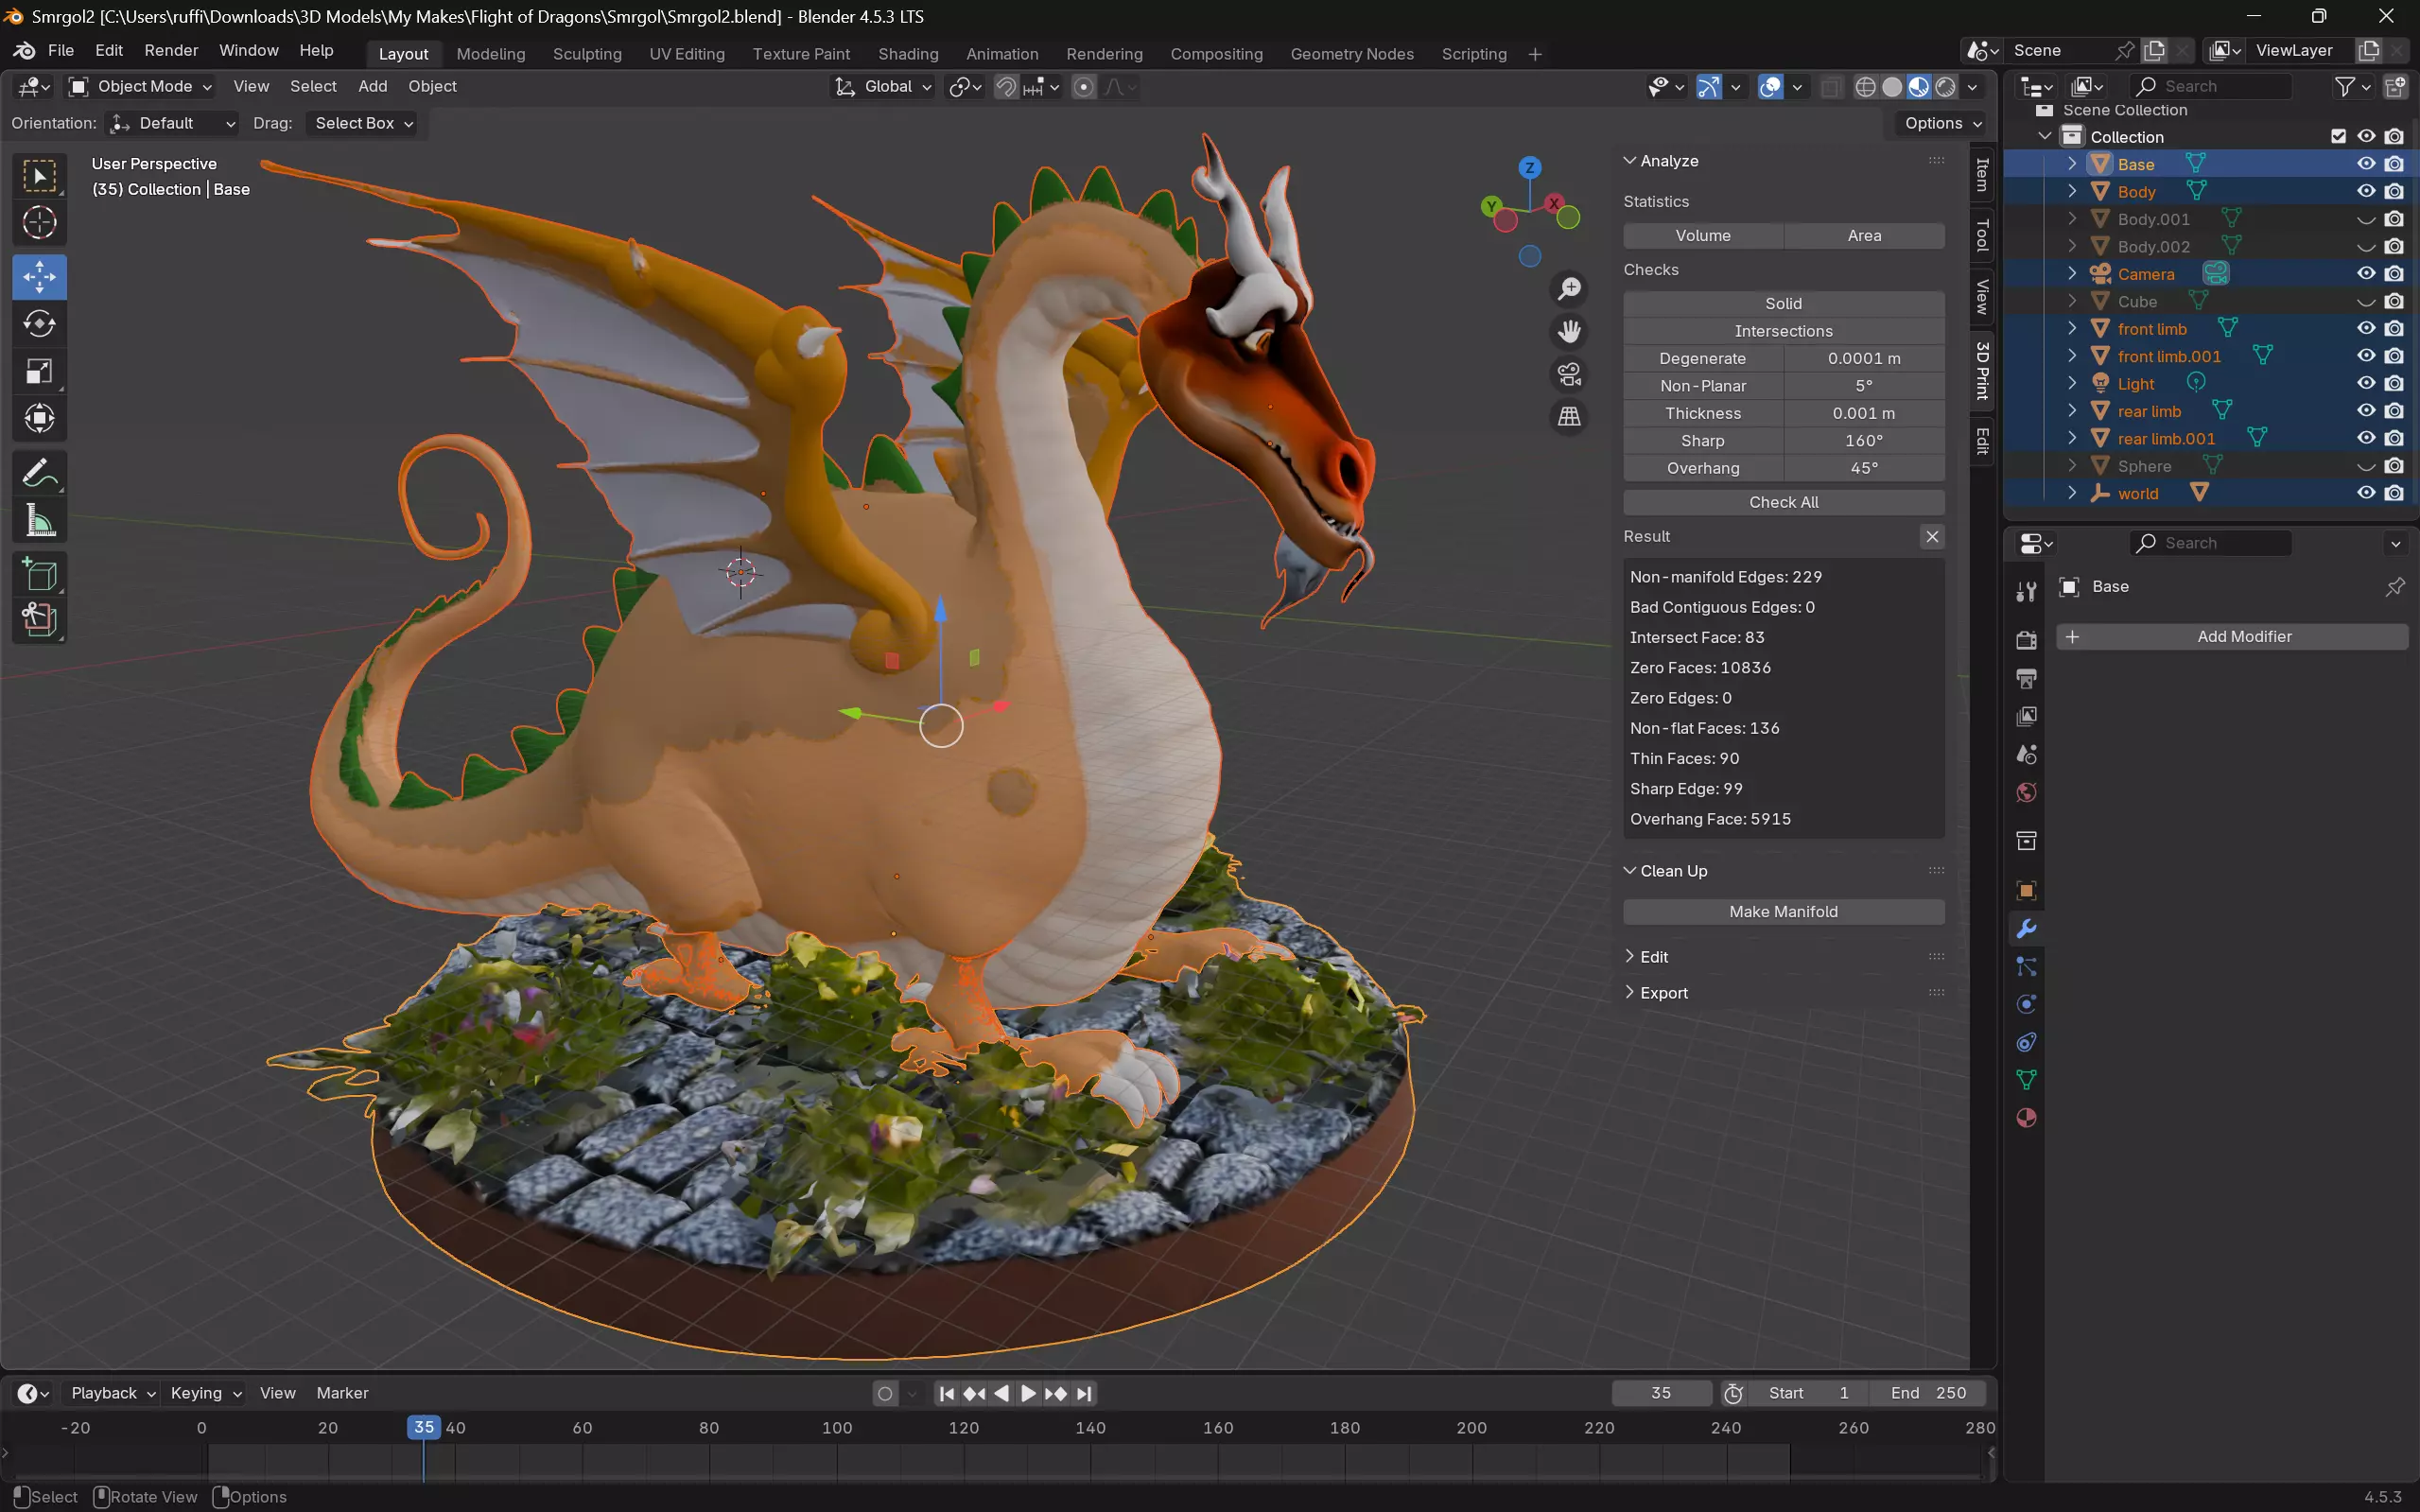Image resolution: width=2420 pixels, height=1512 pixels.
Task: Open Object Data green triangle tab
Action: pyautogui.click(x=2026, y=1080)
